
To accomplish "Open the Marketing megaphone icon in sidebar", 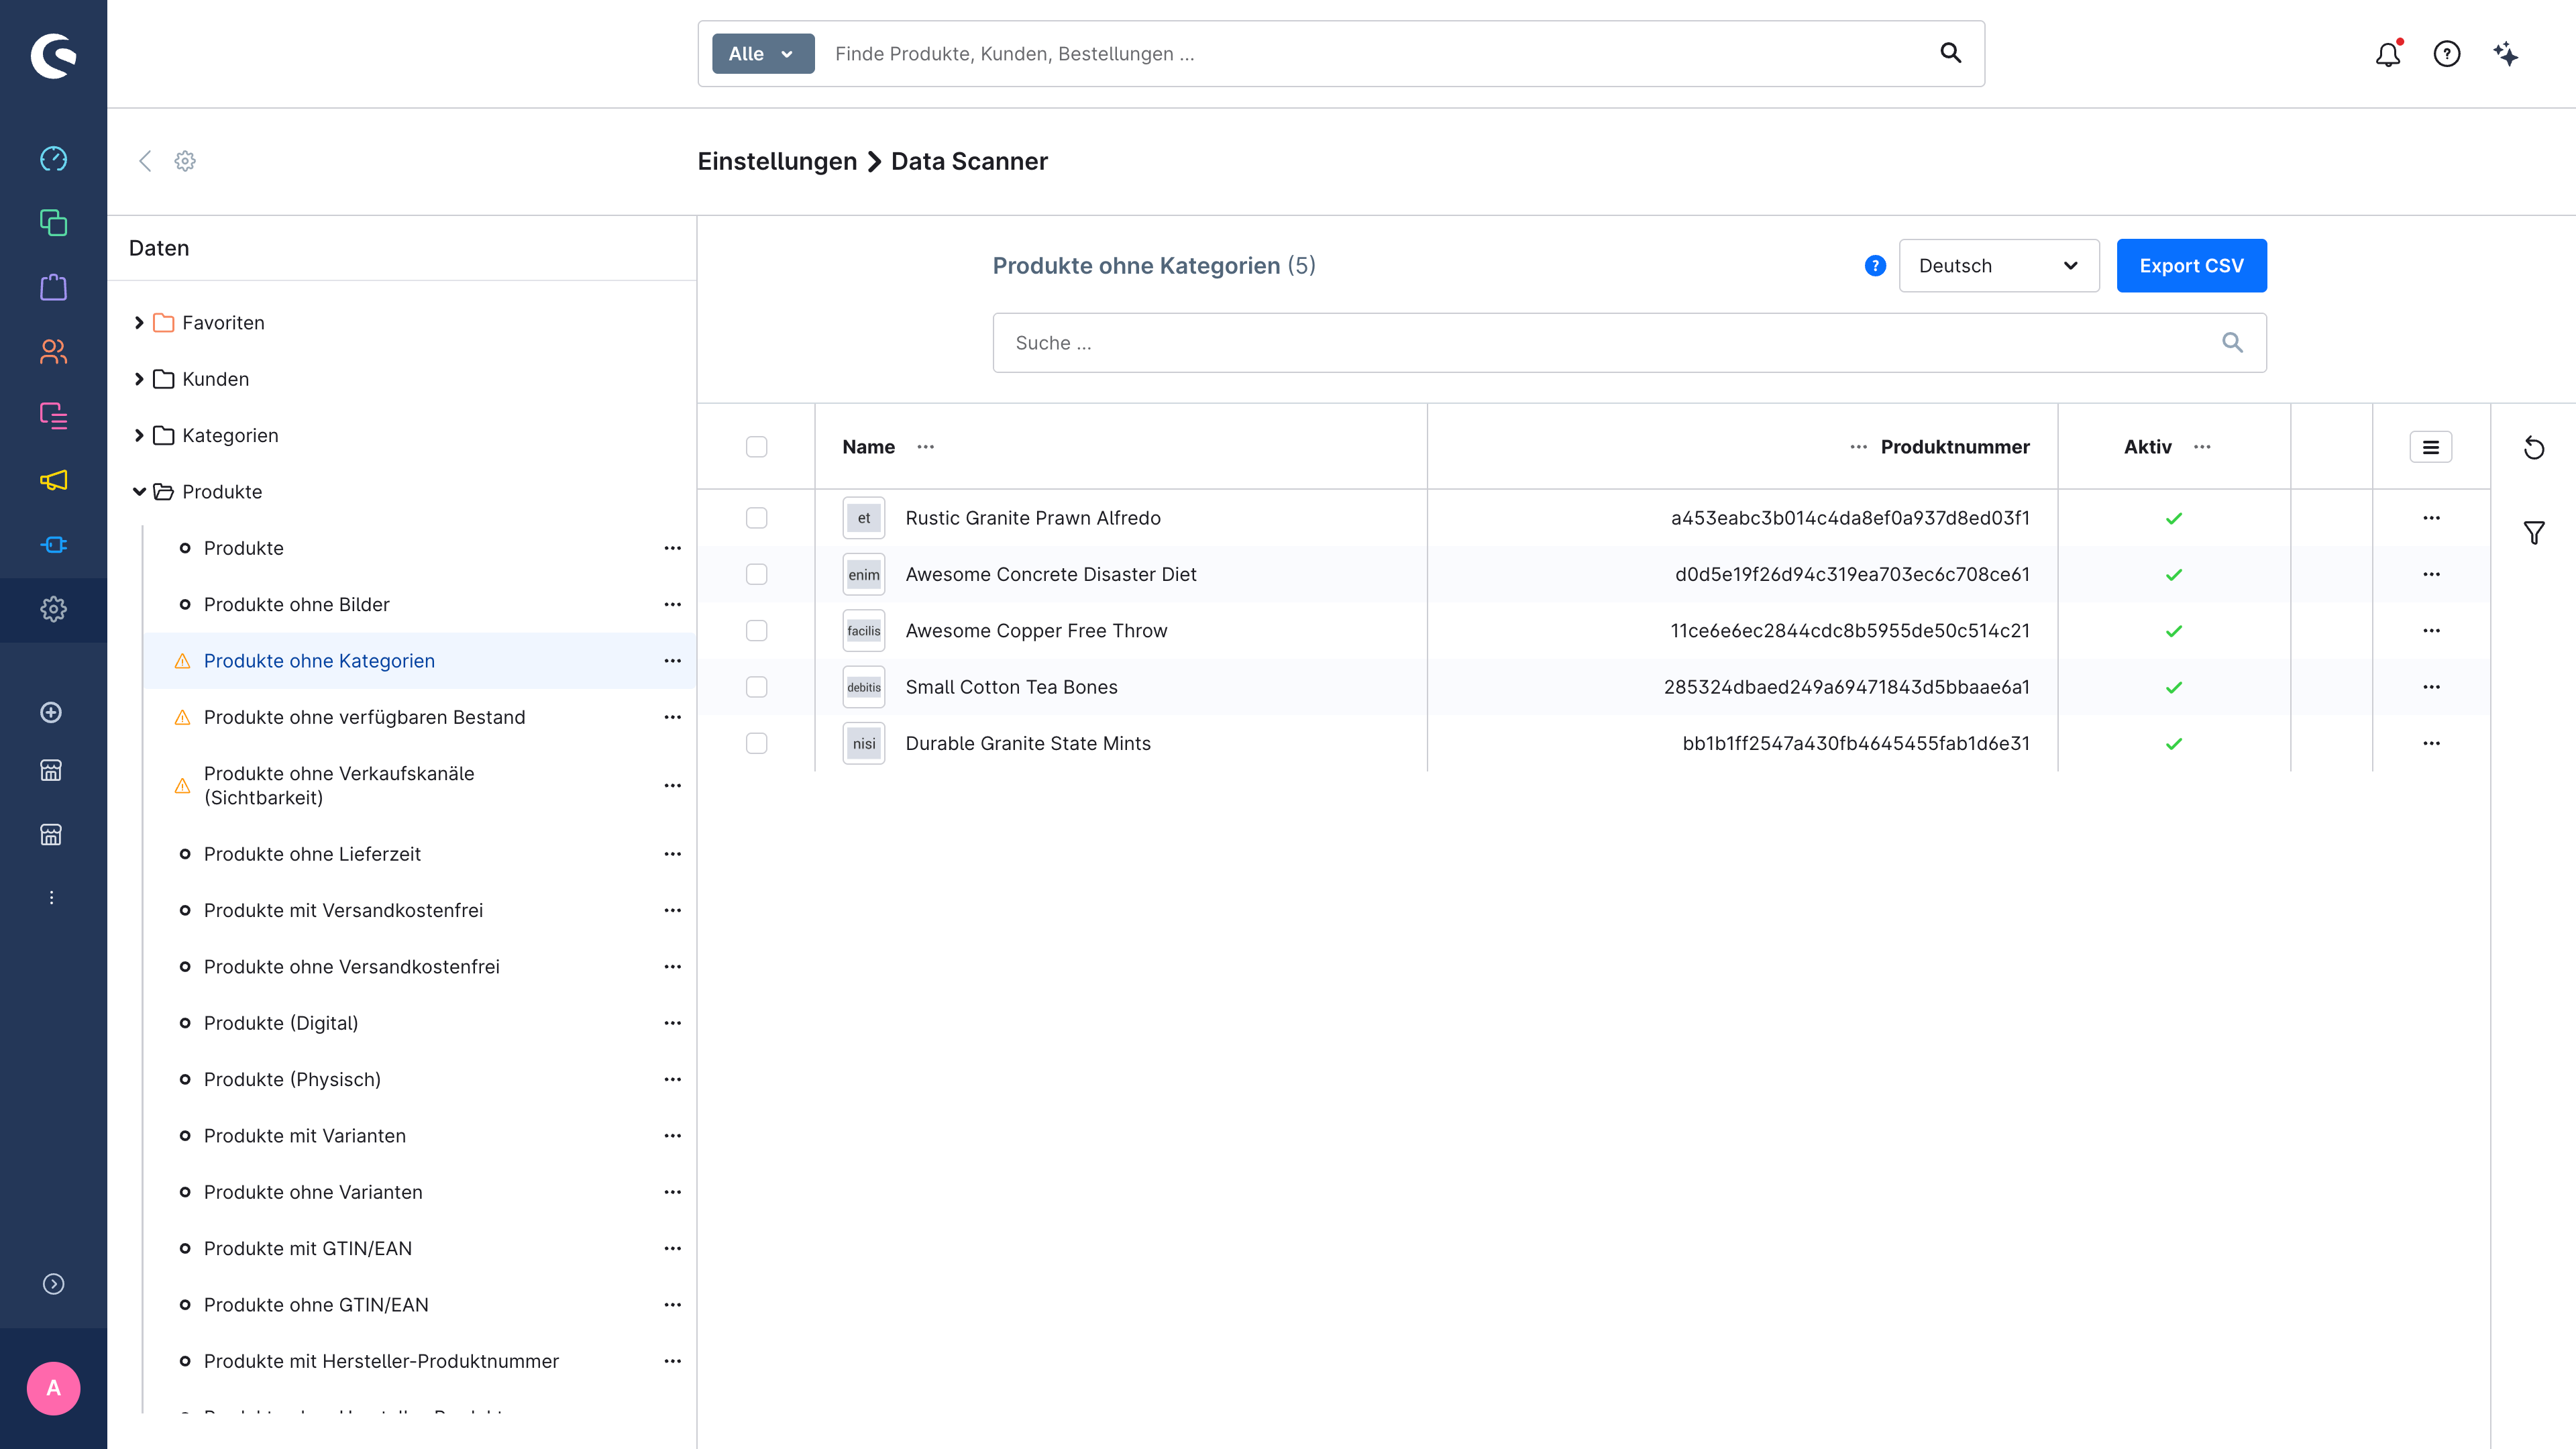I will click(53, 480).
